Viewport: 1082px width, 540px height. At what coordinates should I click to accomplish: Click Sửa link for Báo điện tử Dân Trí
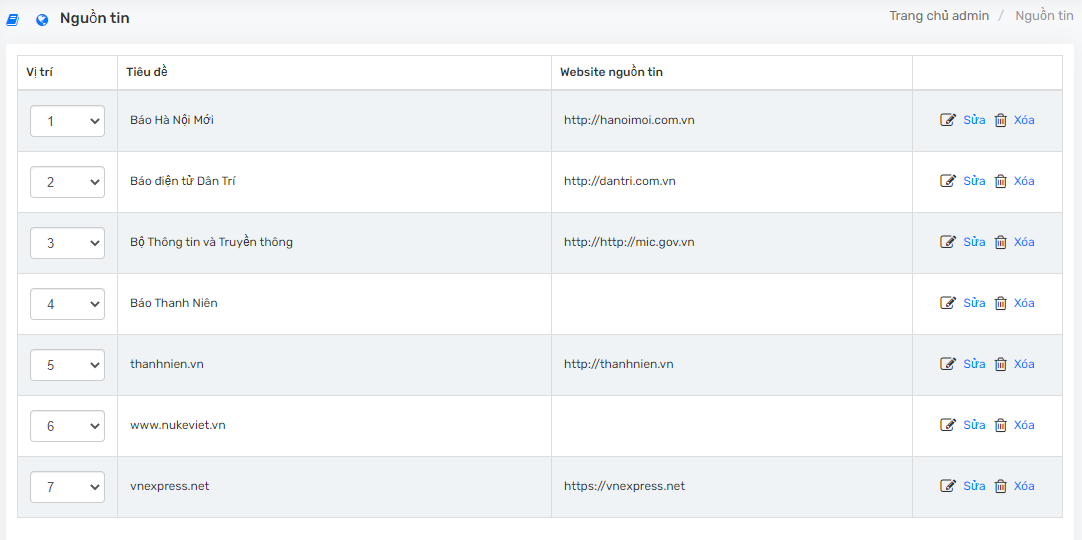974,181
